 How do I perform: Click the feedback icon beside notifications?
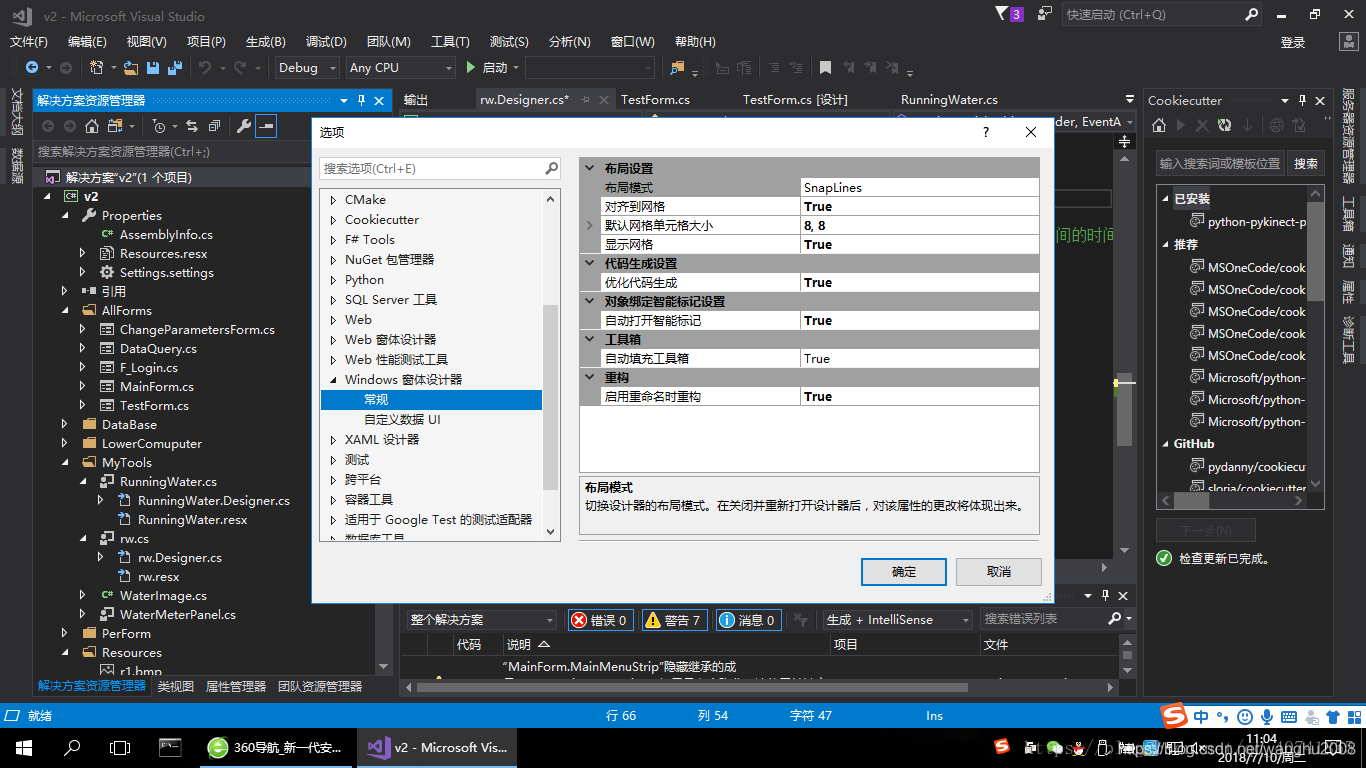tap(1045, 14)
